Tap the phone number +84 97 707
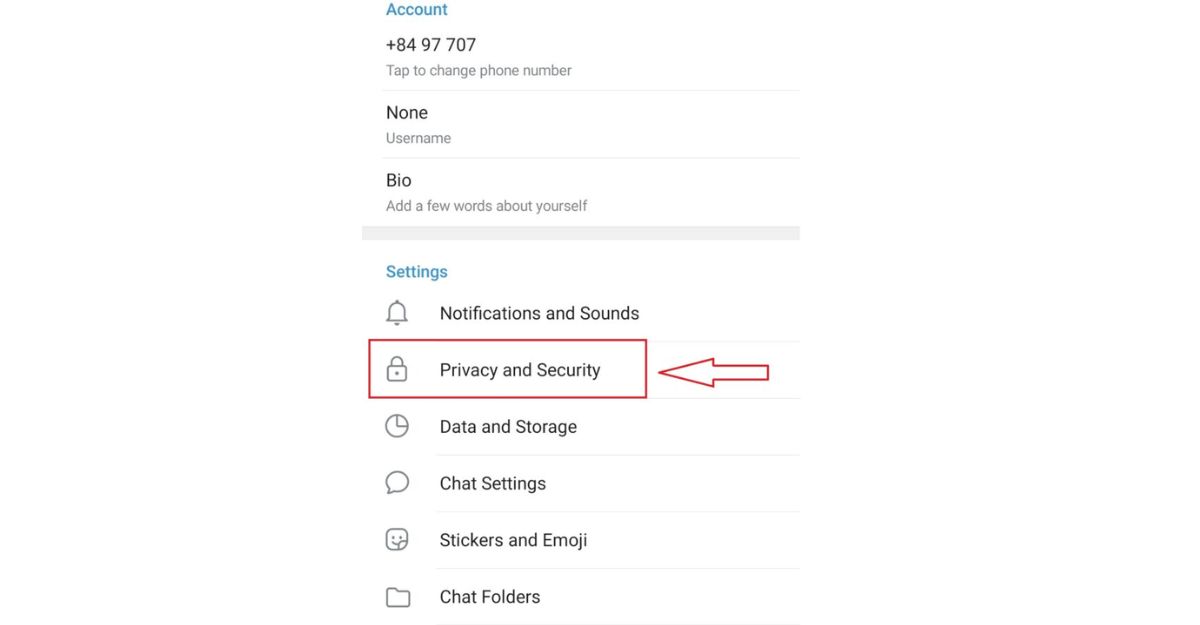The image size is (1200, 625). coord(431,44)
